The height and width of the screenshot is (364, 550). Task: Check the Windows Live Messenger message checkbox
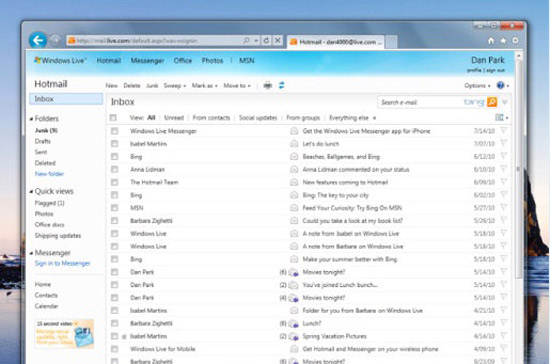114,131
